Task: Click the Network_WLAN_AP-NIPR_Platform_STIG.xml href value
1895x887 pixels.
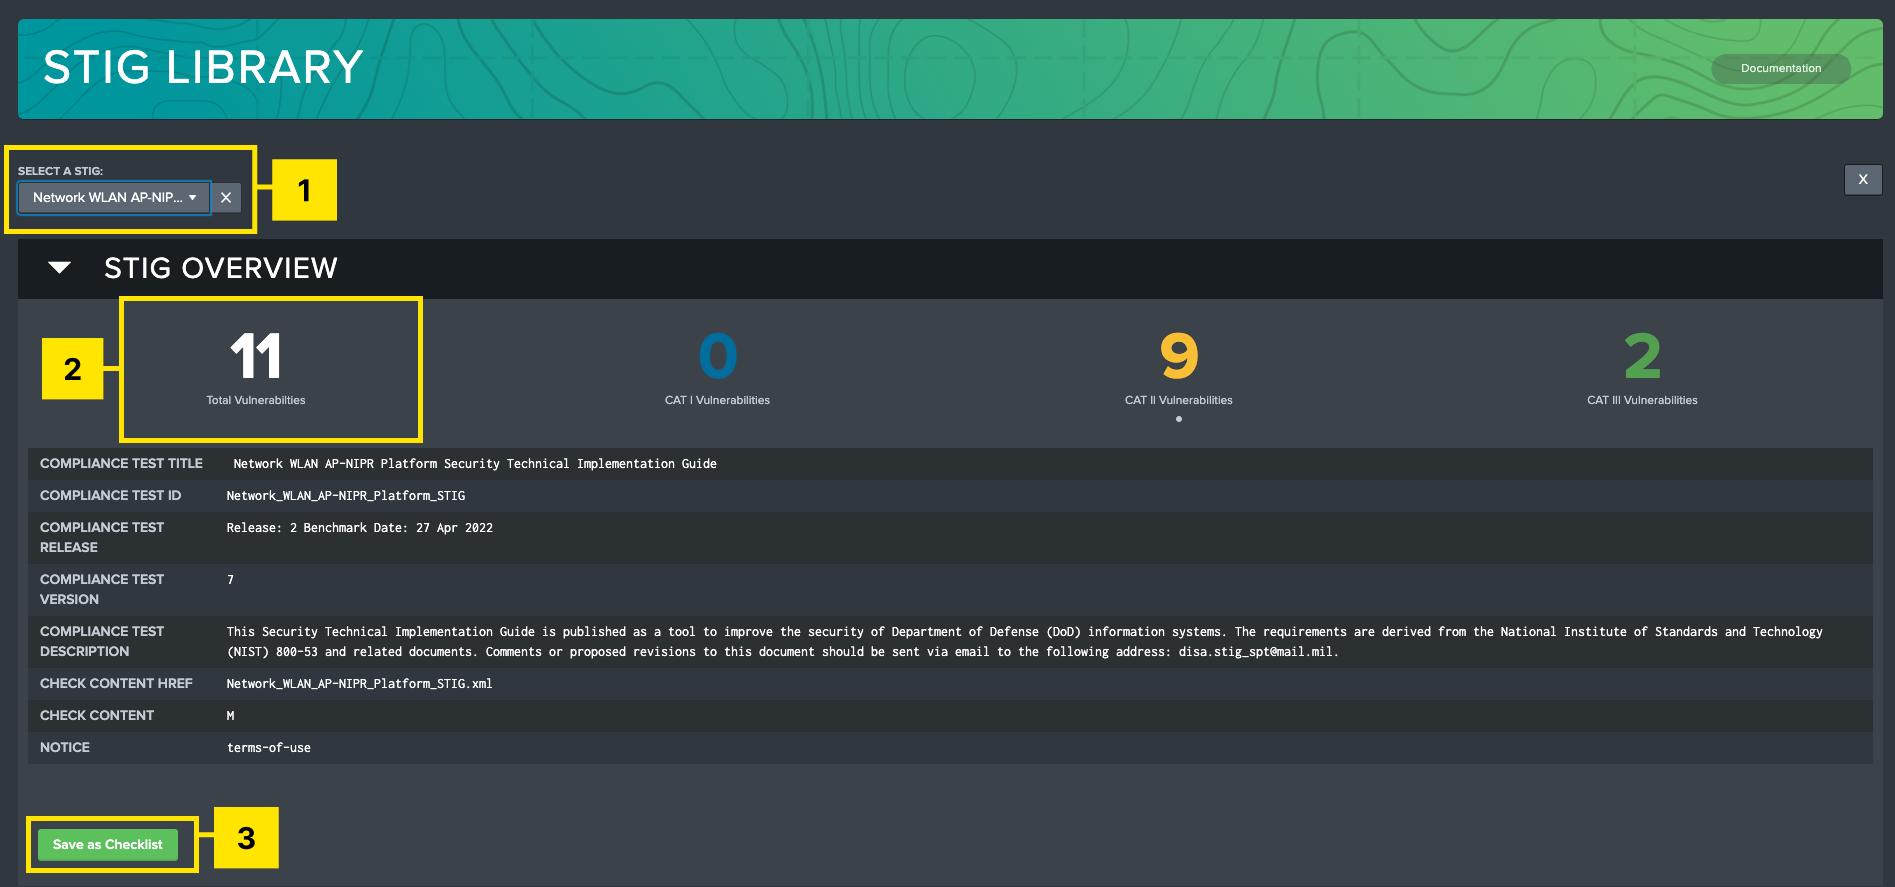Action: 360,684
